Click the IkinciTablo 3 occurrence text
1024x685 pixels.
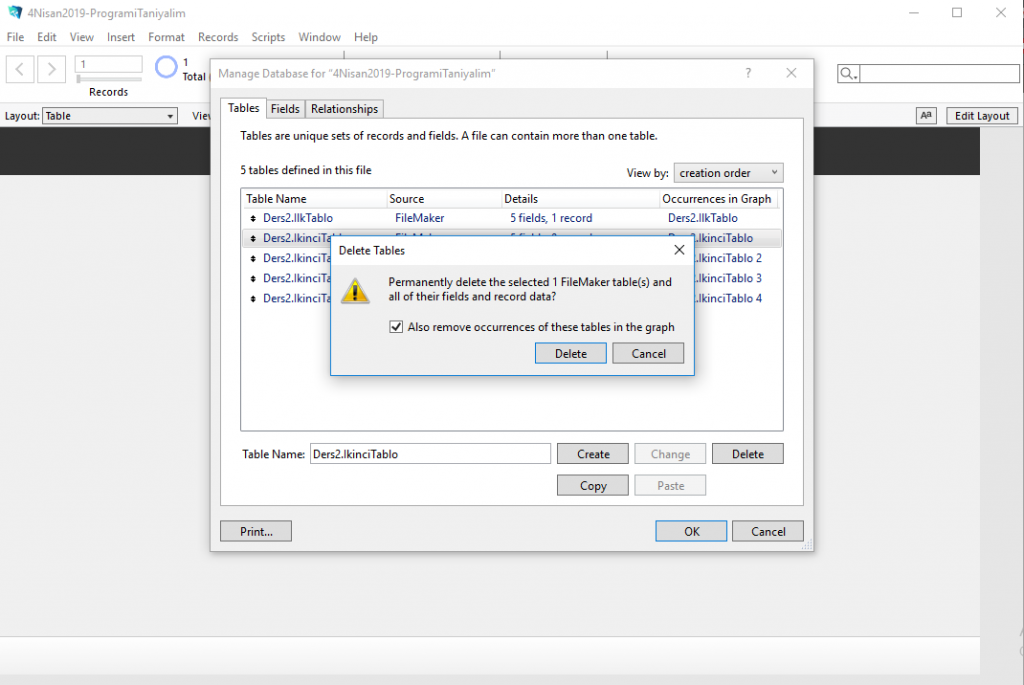click(x=729, y=279)
